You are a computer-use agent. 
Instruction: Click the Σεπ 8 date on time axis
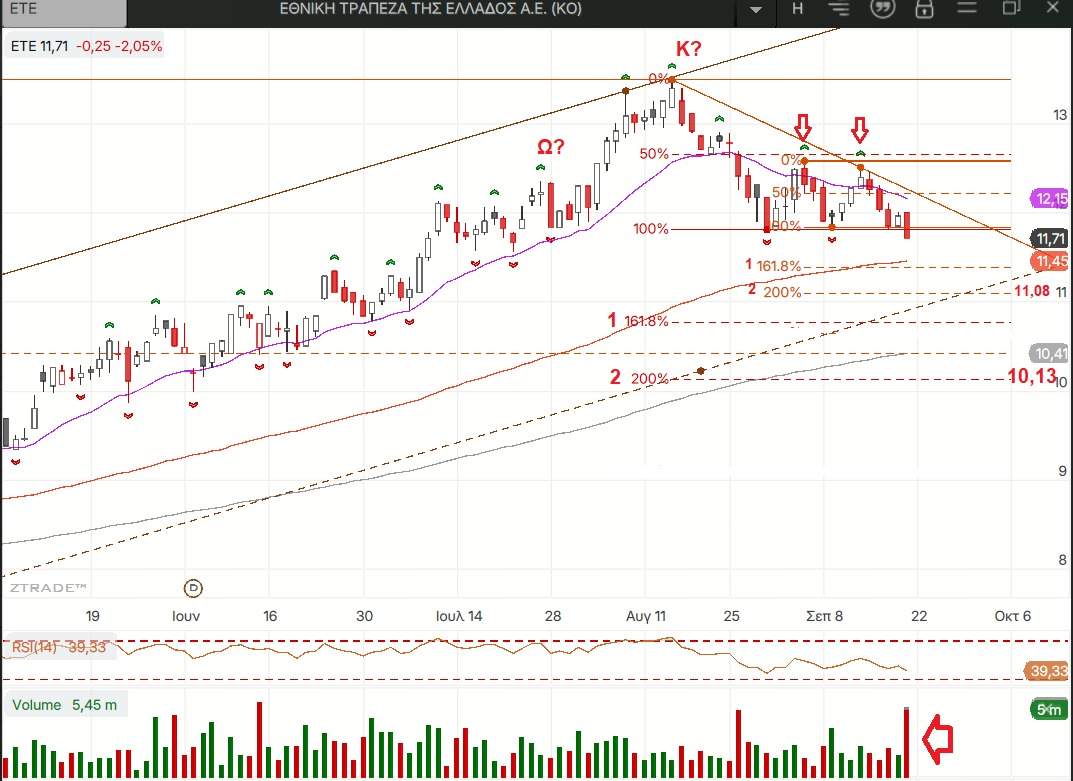tap(824, 616)
